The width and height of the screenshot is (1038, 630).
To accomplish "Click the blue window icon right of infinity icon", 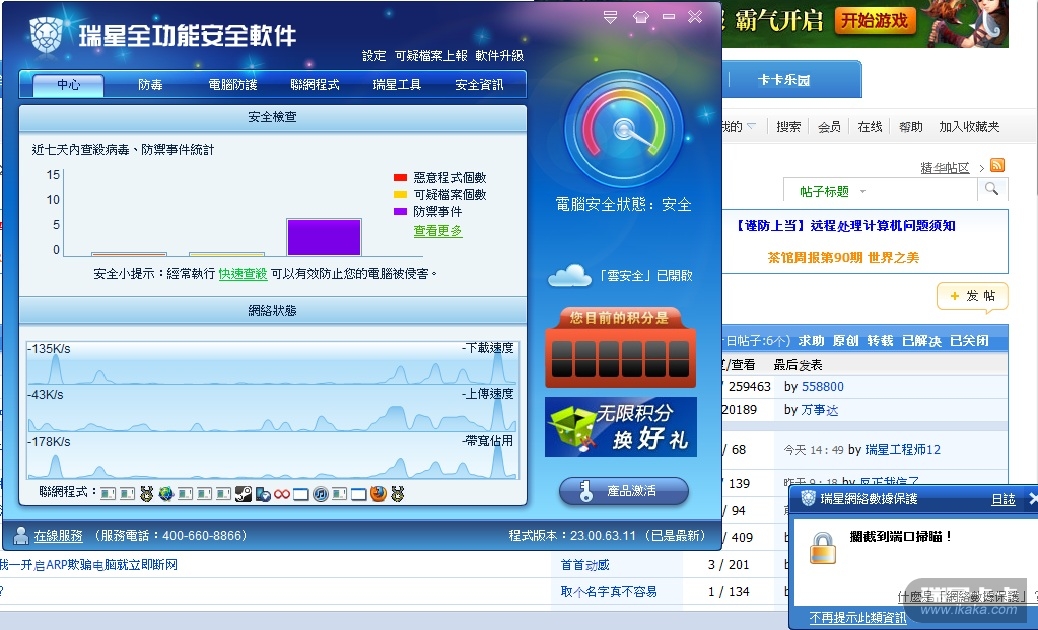I will click(301, 494).
